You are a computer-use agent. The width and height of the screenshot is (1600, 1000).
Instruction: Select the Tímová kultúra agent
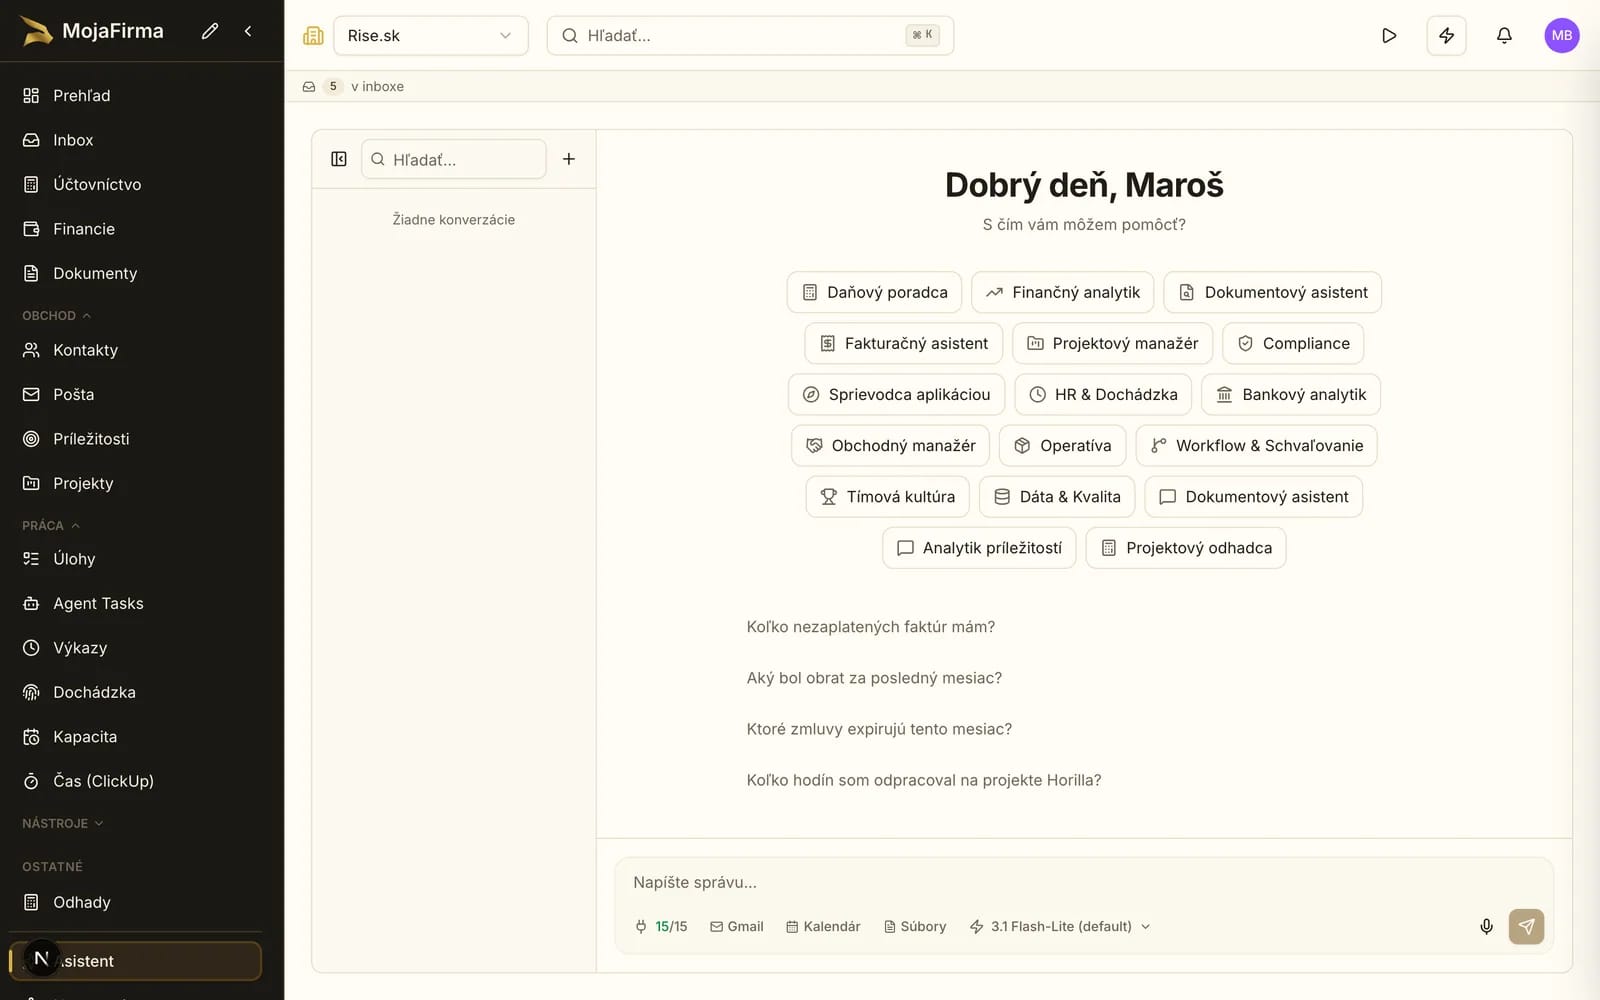(x=887, y=496)
